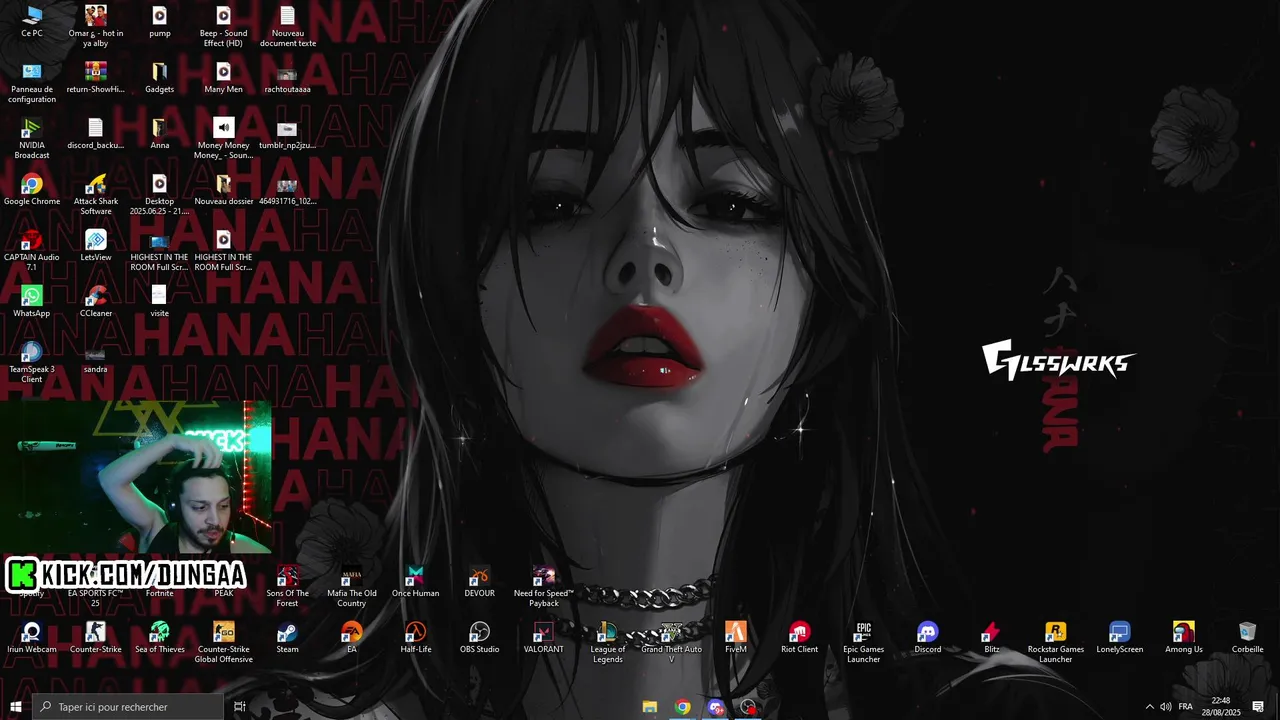Select Grand Theft Auto V shortcut
Image resolution: width=1280 pixels, height=720 pixels.
pyautogui.click(x=672, y=642)
